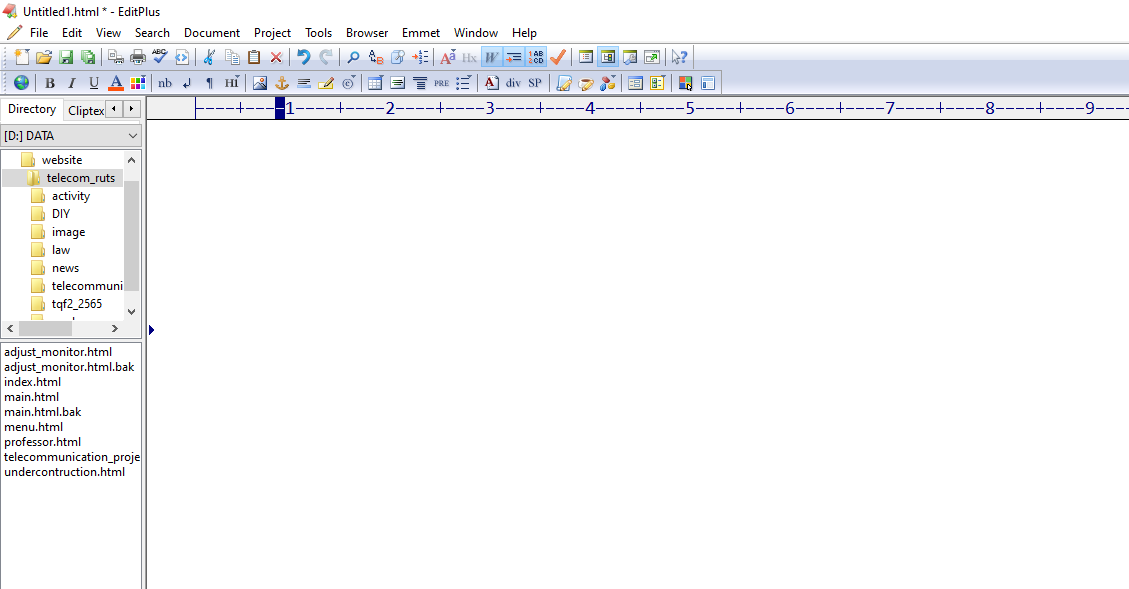Open the List tag dropdown icon
This screenshot has width=1129, height=589.
(464, 83)
